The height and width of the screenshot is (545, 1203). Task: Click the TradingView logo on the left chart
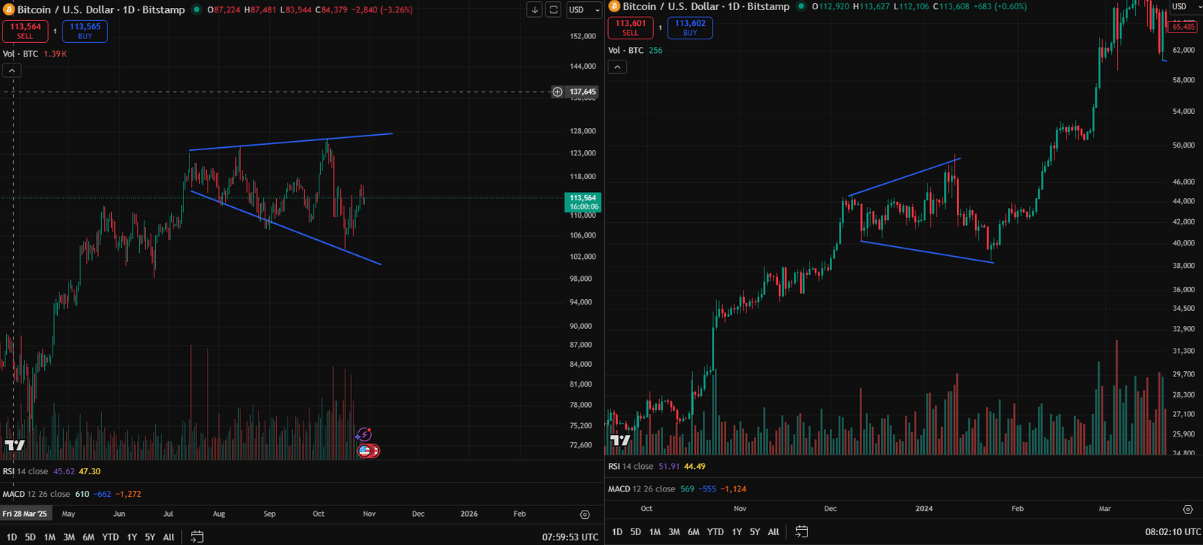[x=15, y=445]
